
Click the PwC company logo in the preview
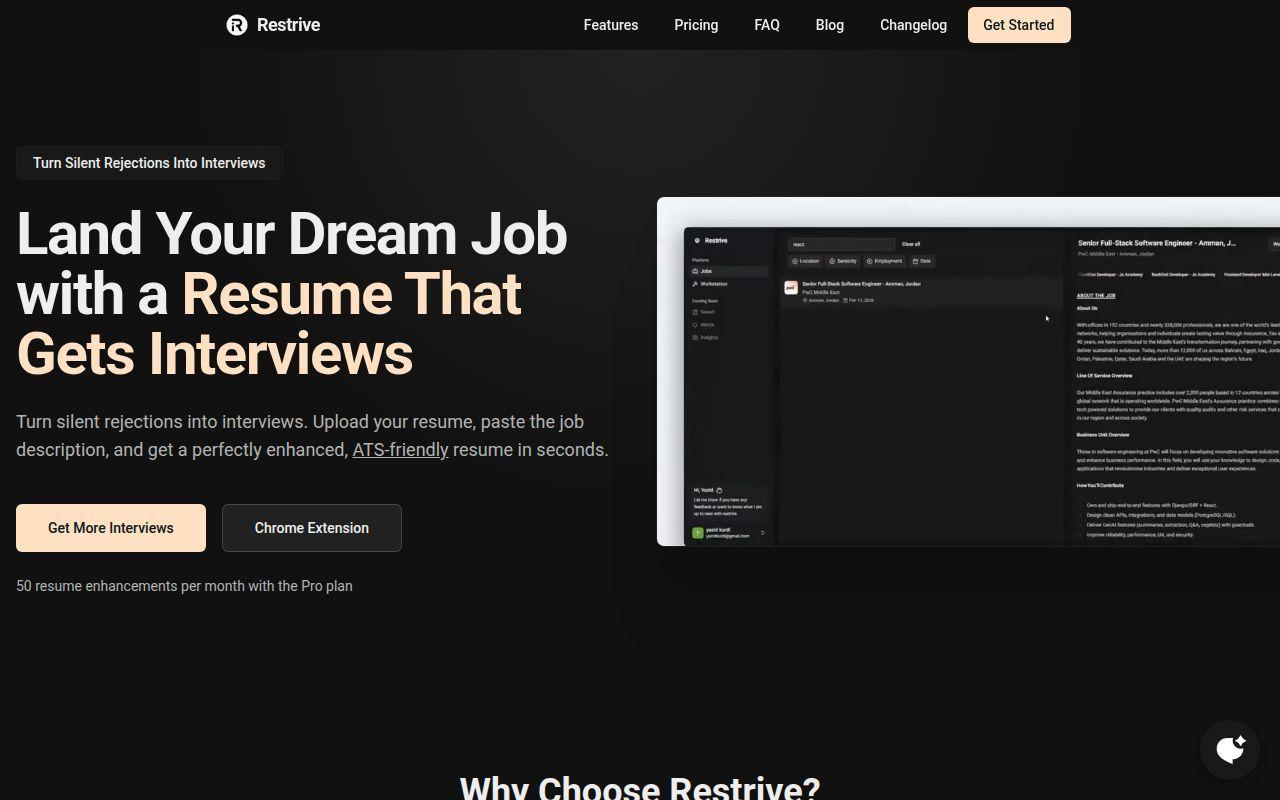[791, 288]
